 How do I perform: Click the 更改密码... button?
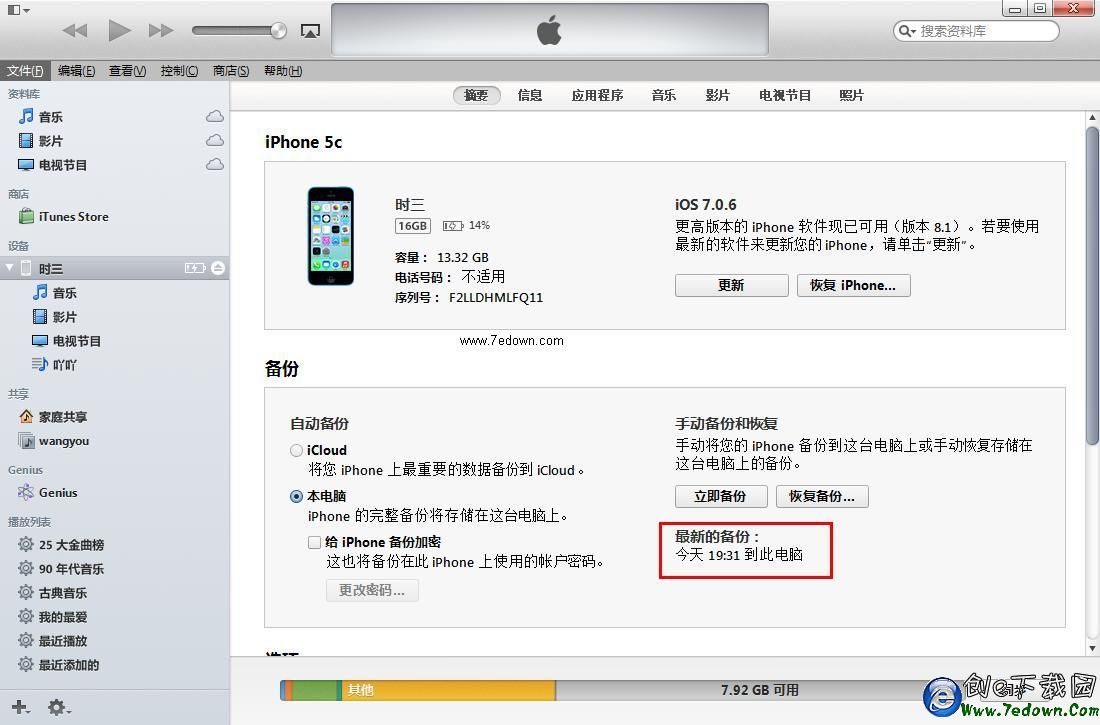point(372,590)
